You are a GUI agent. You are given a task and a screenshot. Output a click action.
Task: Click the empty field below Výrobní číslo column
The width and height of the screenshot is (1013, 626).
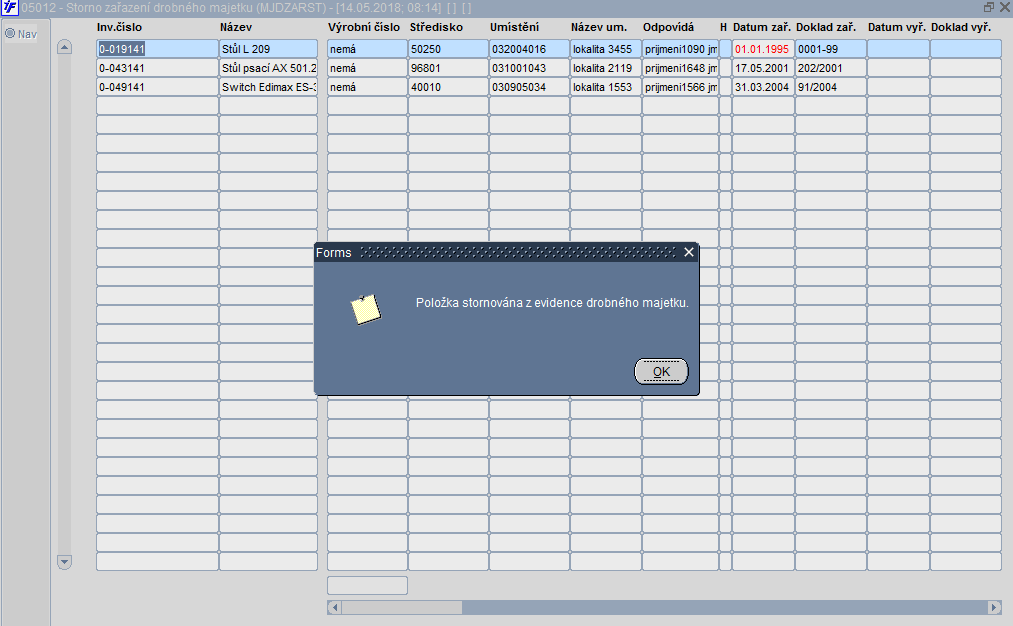tap(368, 585)
